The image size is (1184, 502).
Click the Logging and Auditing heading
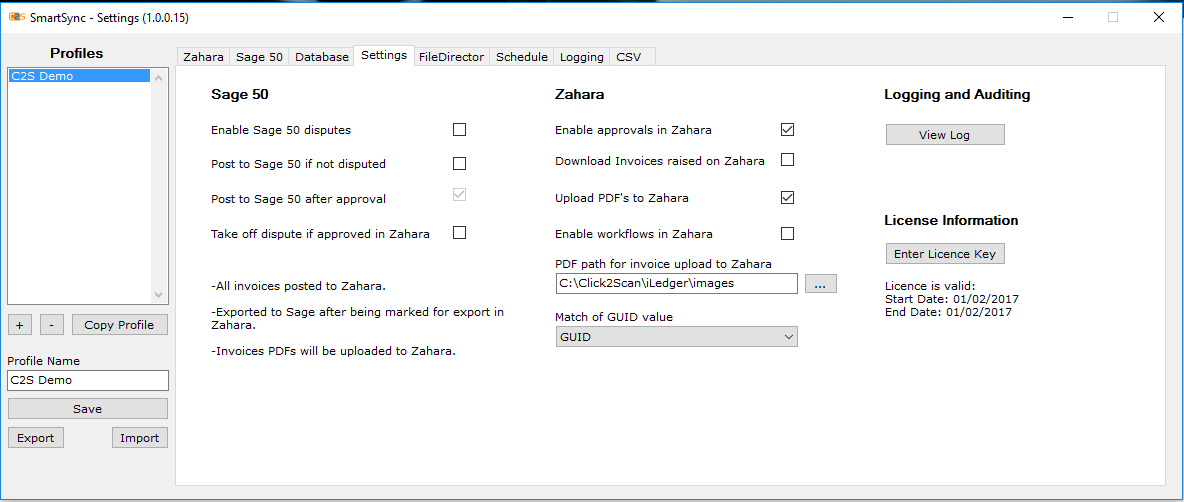click(957, 95)
